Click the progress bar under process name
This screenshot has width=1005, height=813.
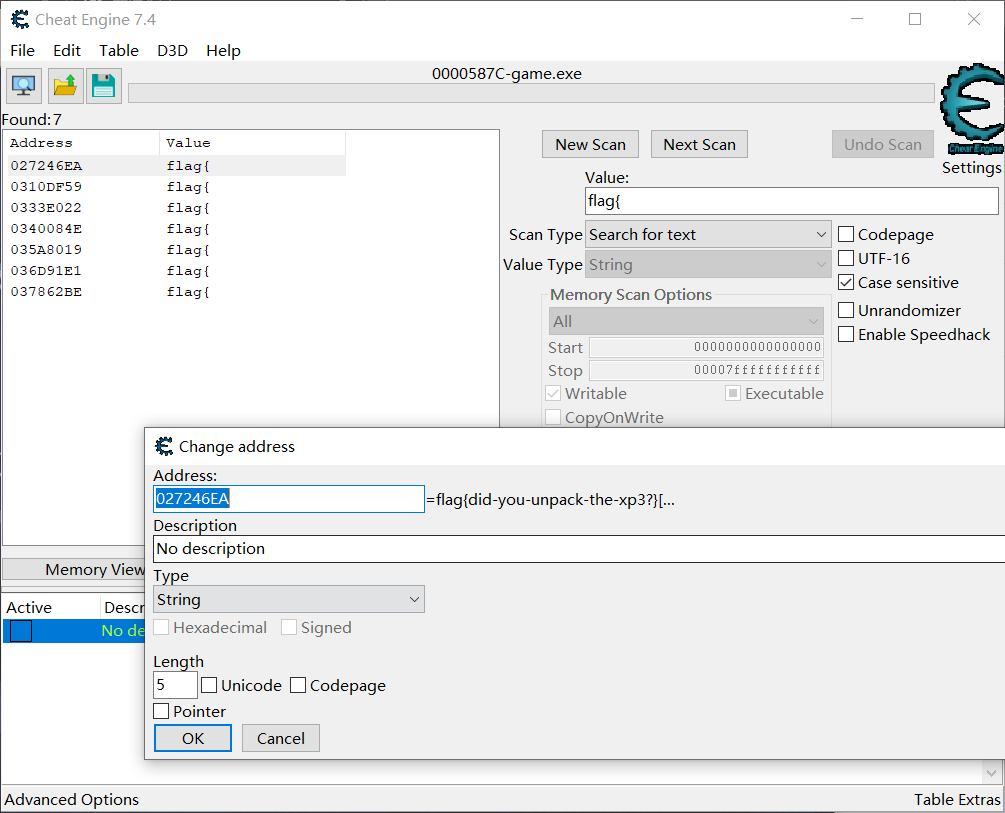point(530,93)
